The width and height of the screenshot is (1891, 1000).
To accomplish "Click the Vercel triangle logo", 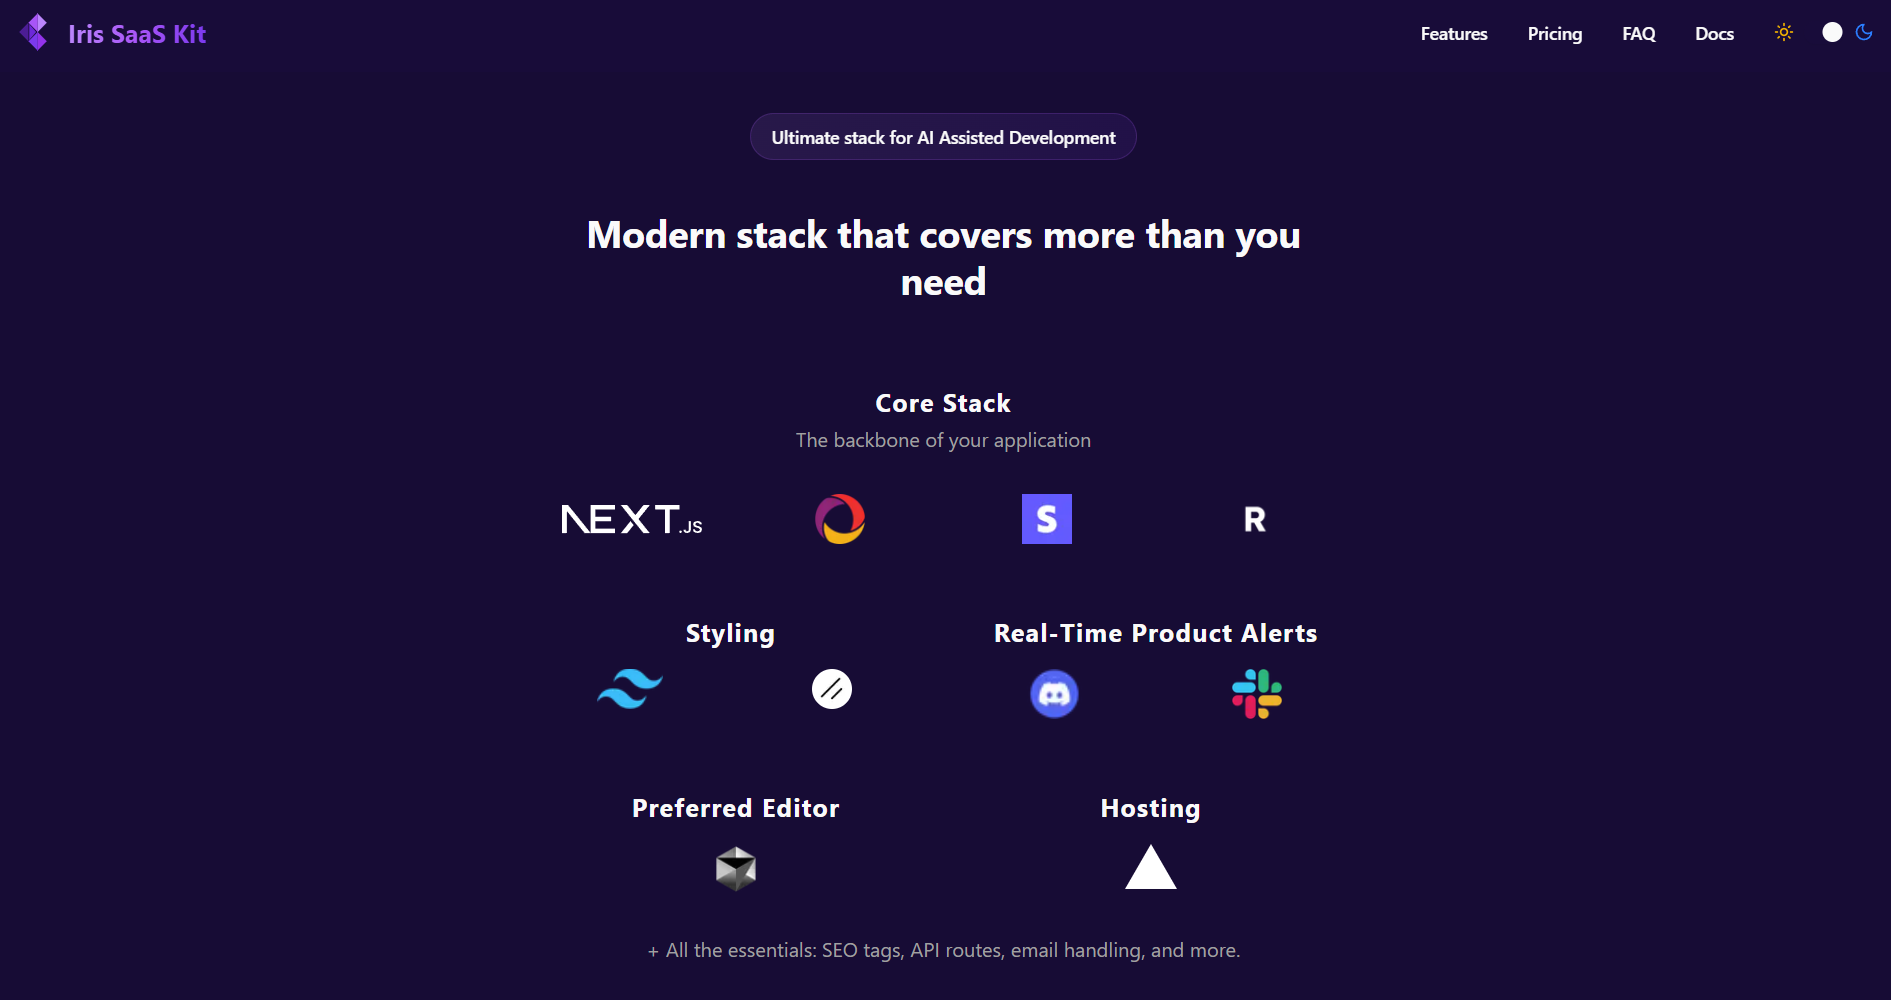I will 1151,867.
